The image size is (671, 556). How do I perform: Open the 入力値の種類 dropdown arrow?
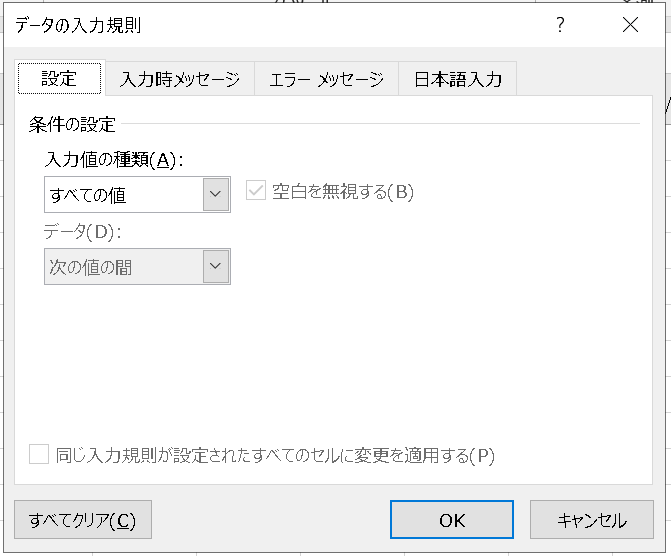(x=216, y=194)
